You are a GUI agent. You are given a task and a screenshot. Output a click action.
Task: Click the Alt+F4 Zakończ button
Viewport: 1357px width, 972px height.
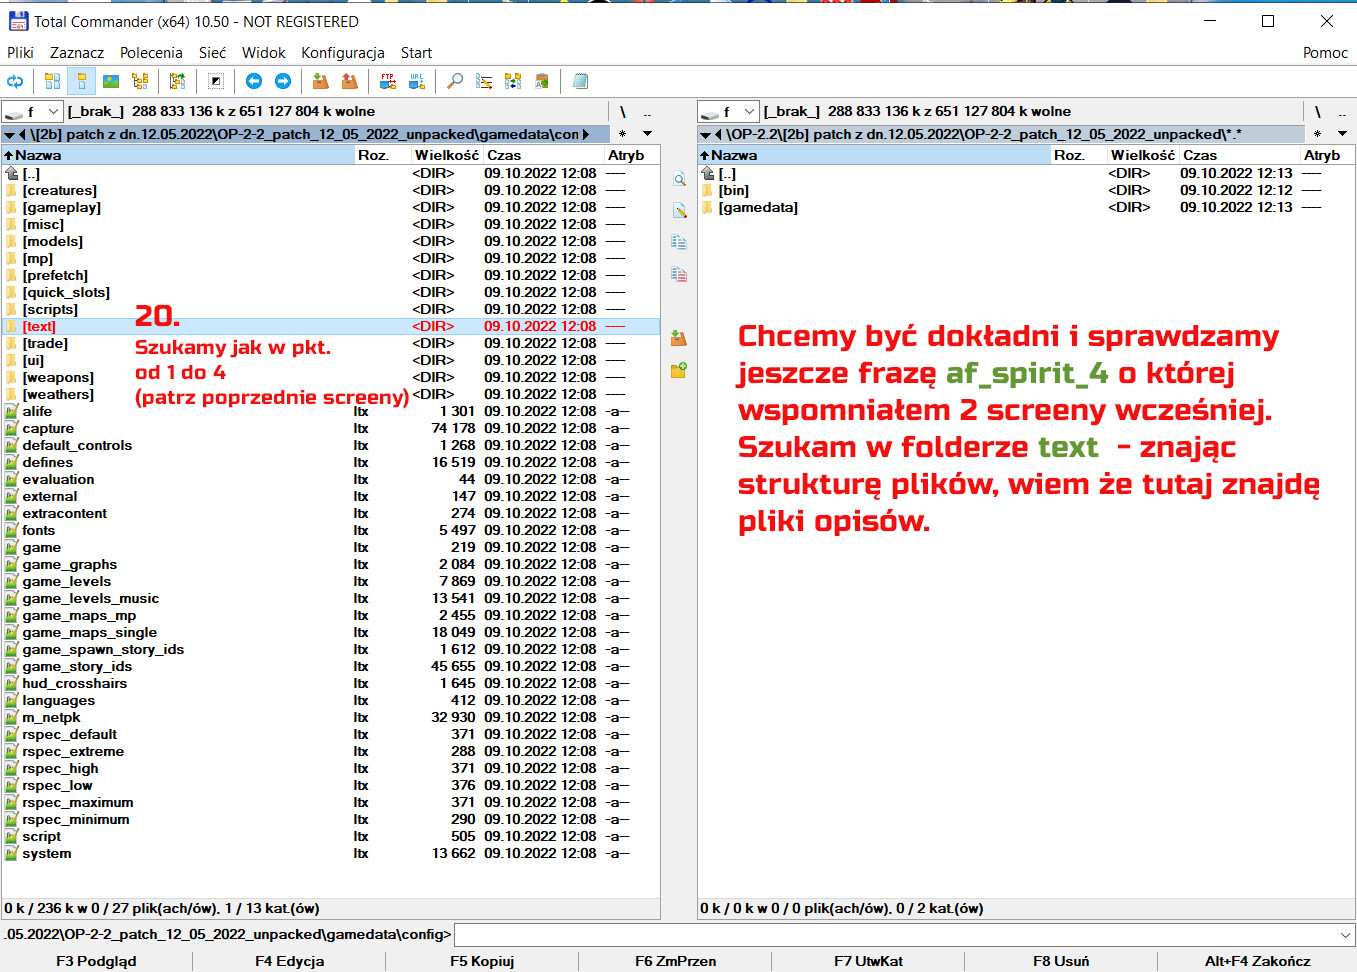tap(1257, 961)
